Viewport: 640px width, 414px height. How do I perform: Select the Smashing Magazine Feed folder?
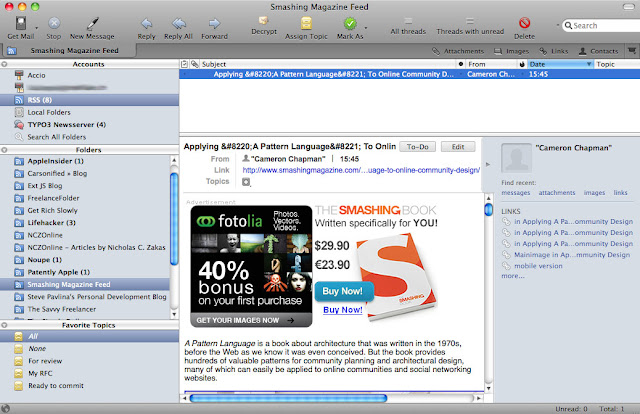pyautogui.click(x=85, y=284)
